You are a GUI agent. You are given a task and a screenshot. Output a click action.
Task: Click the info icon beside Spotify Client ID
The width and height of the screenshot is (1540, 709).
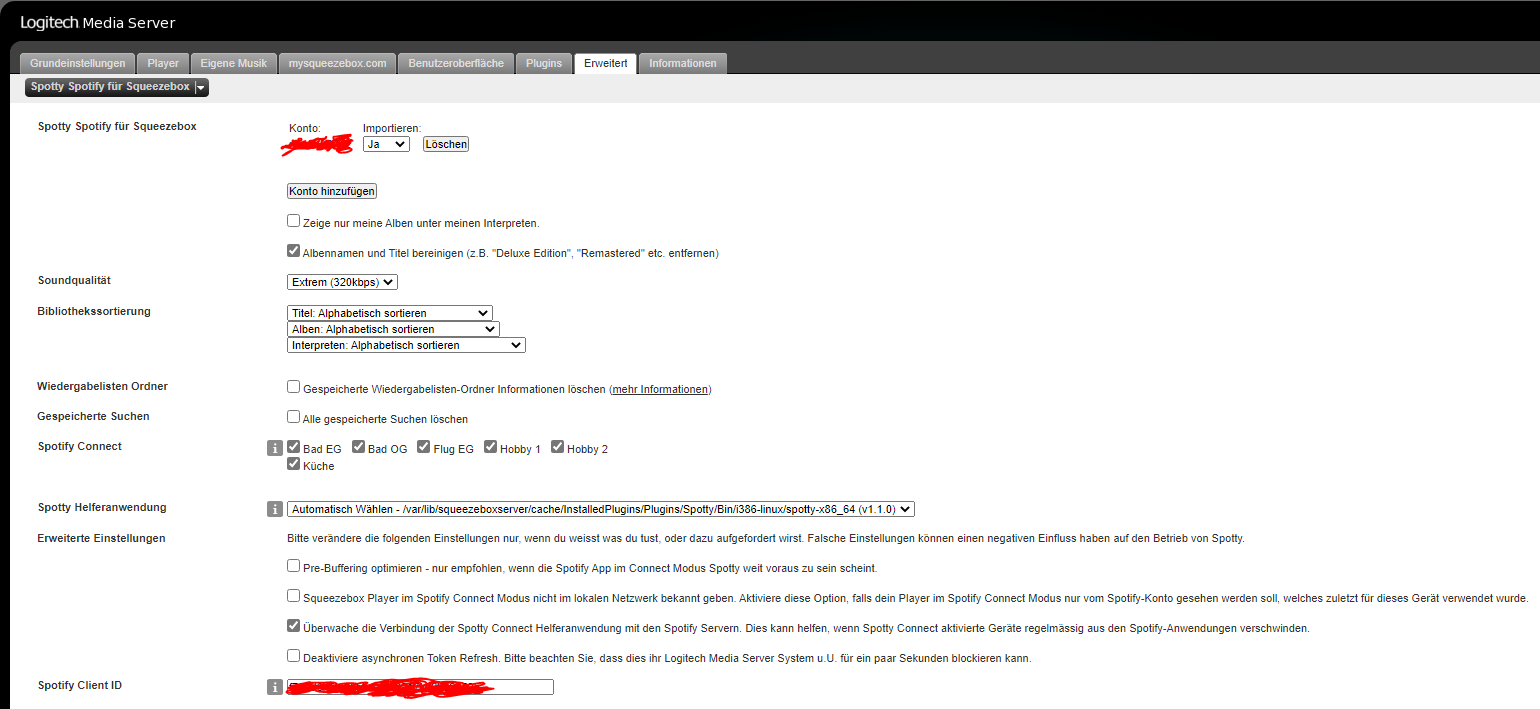[x=275, y=687]
